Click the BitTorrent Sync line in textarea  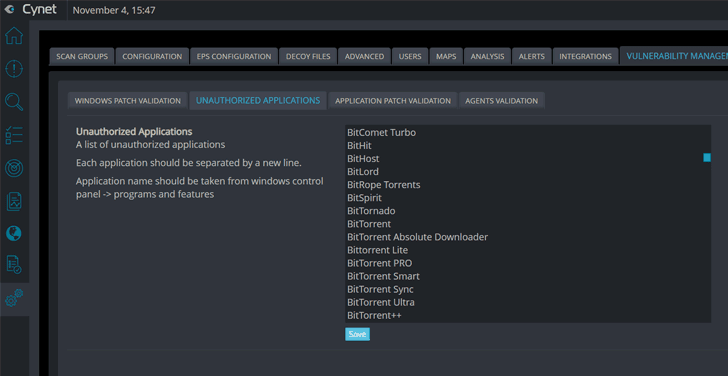pos(380,289)
